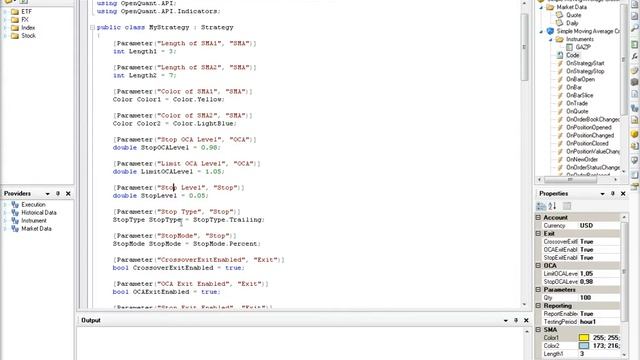Select the Quote market data item
The height and width of the screenshot is (360, 640).
569,15
